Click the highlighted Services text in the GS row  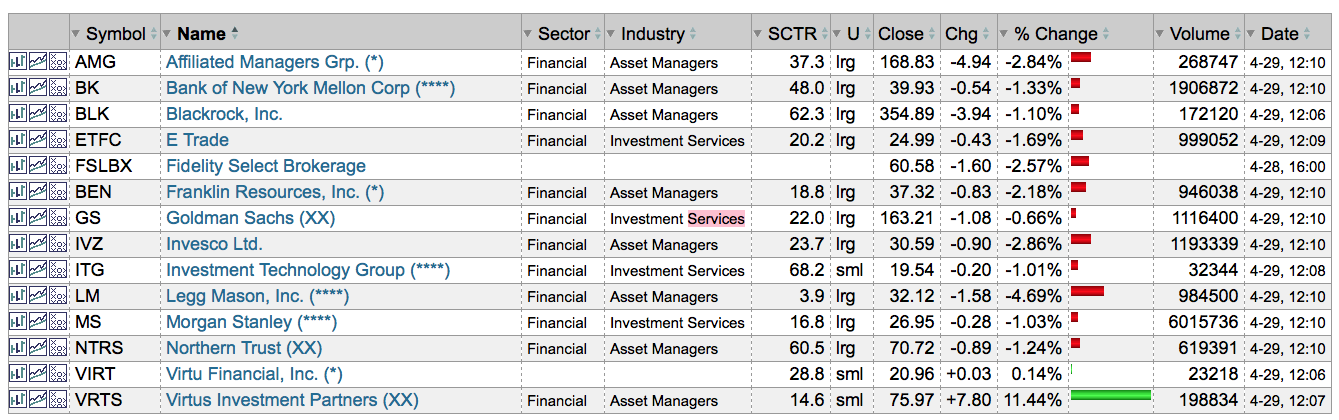click(716, 218)
